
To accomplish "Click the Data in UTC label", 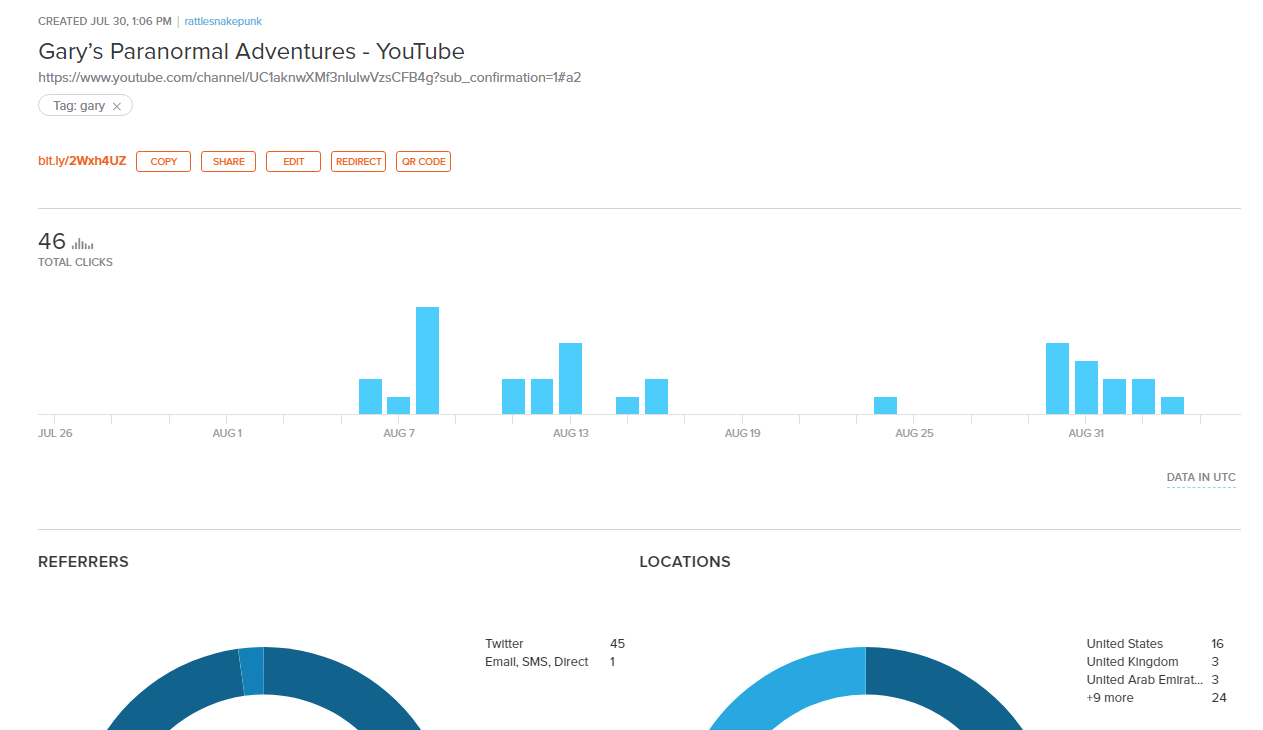I will (1201, 478).
